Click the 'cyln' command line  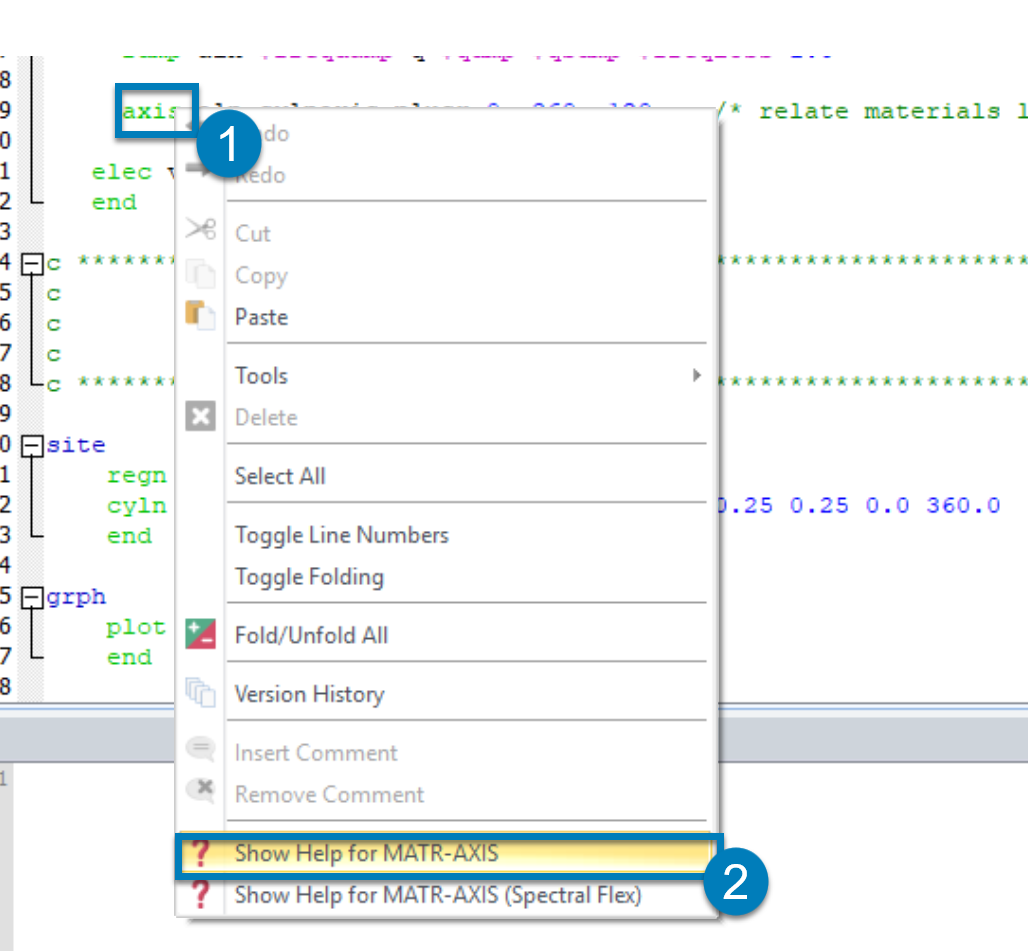coord(136,506)
